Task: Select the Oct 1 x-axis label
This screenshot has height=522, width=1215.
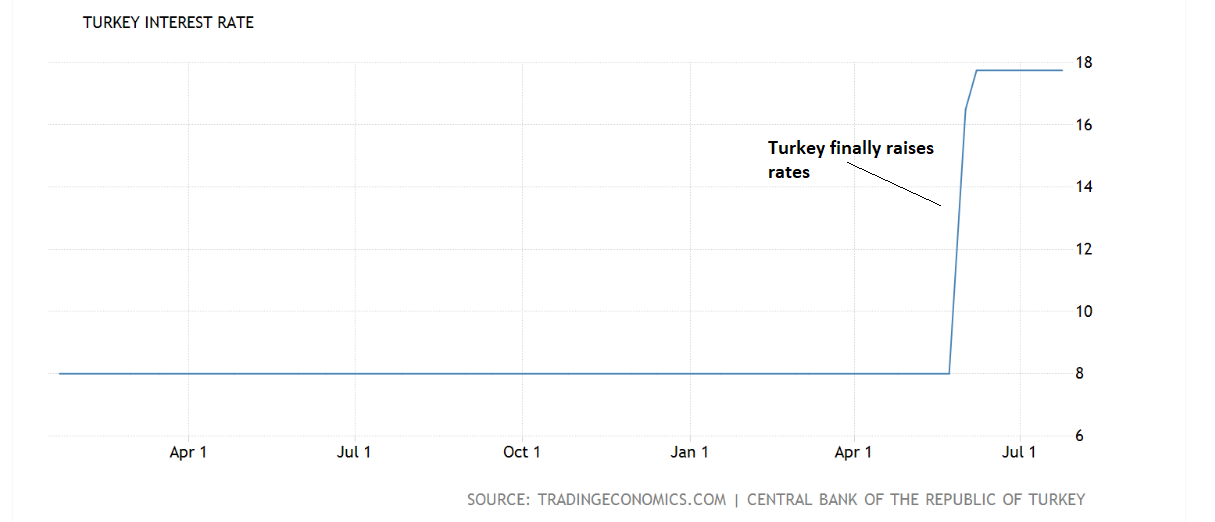Action: (x=521, y=452)
